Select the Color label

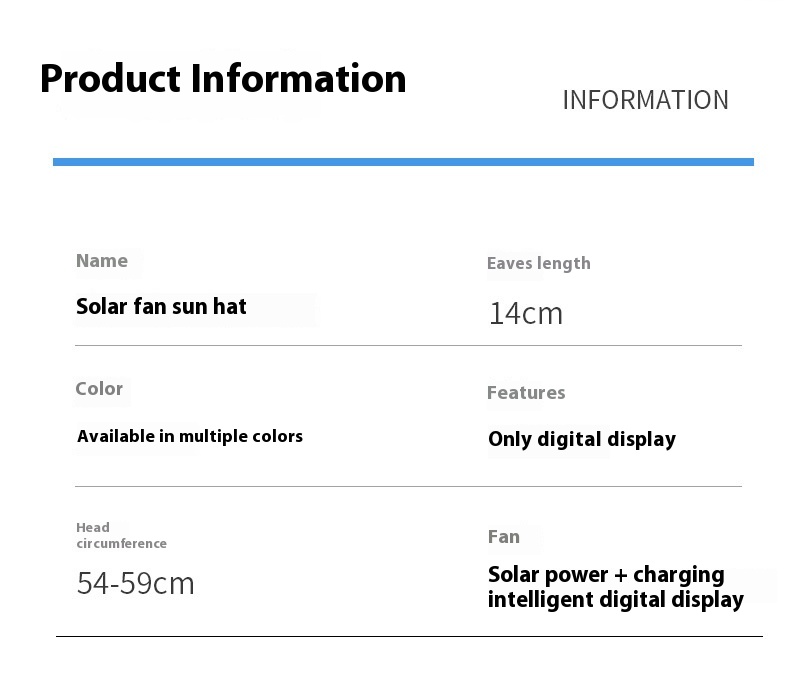tap(99, 388)
